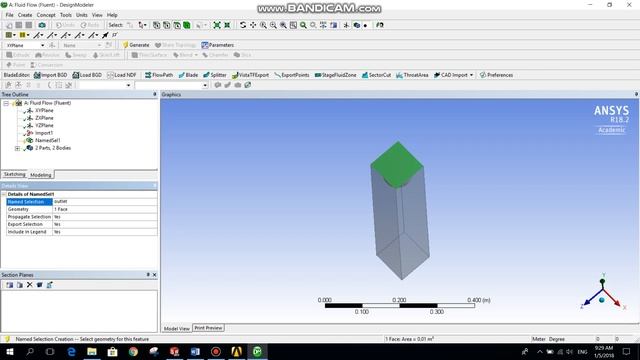Click the SectorCut tool
This screenshot has height=360, width=640.
[x=376, y=75]
